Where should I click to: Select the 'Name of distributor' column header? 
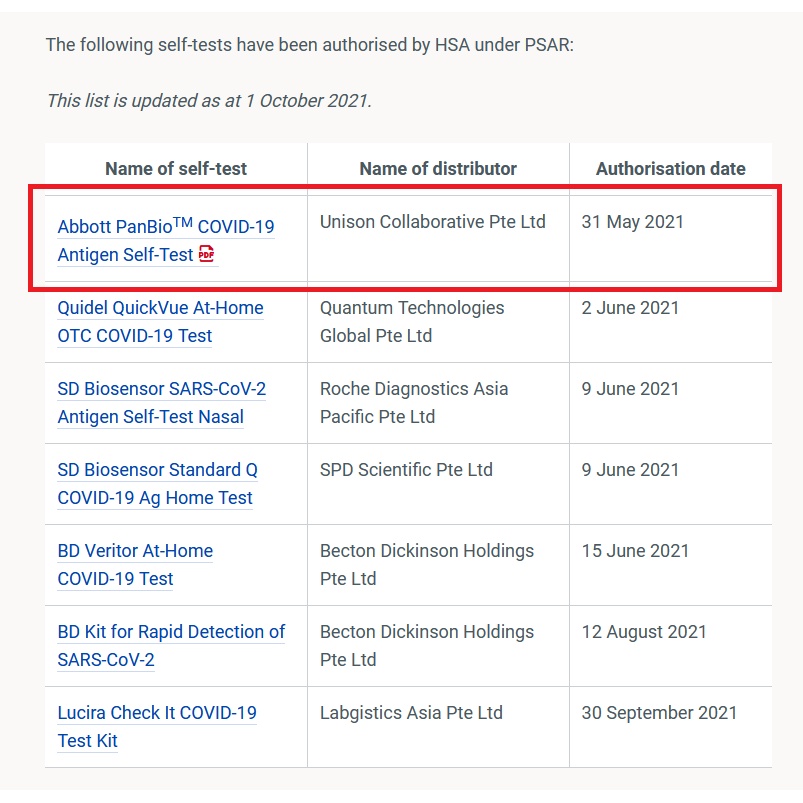pyautogui.click(x=438, y=169)
